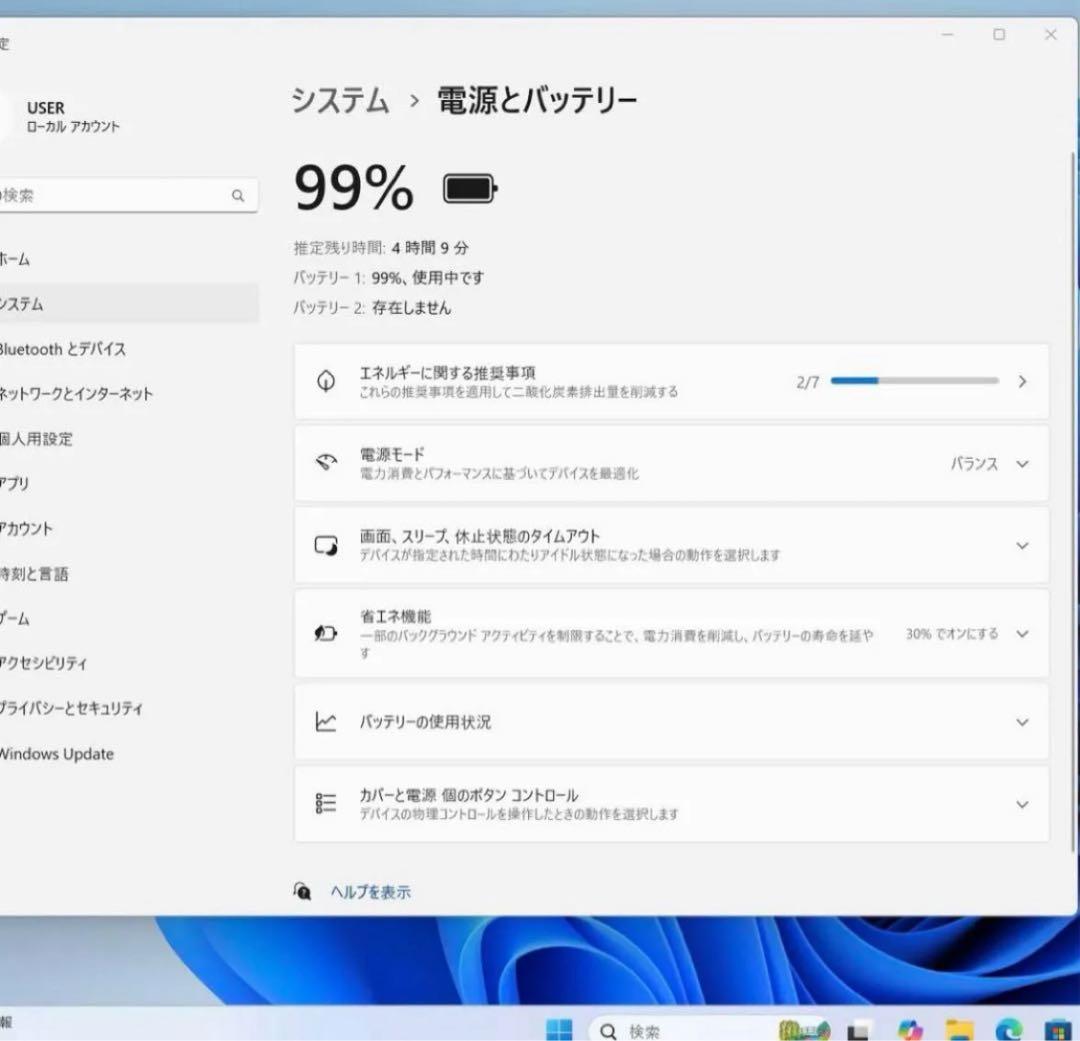Click the leaf icon for エネルギーに関する推奨事項
The width and height of the screenshot is (1080, 1041).
point(324,381)
